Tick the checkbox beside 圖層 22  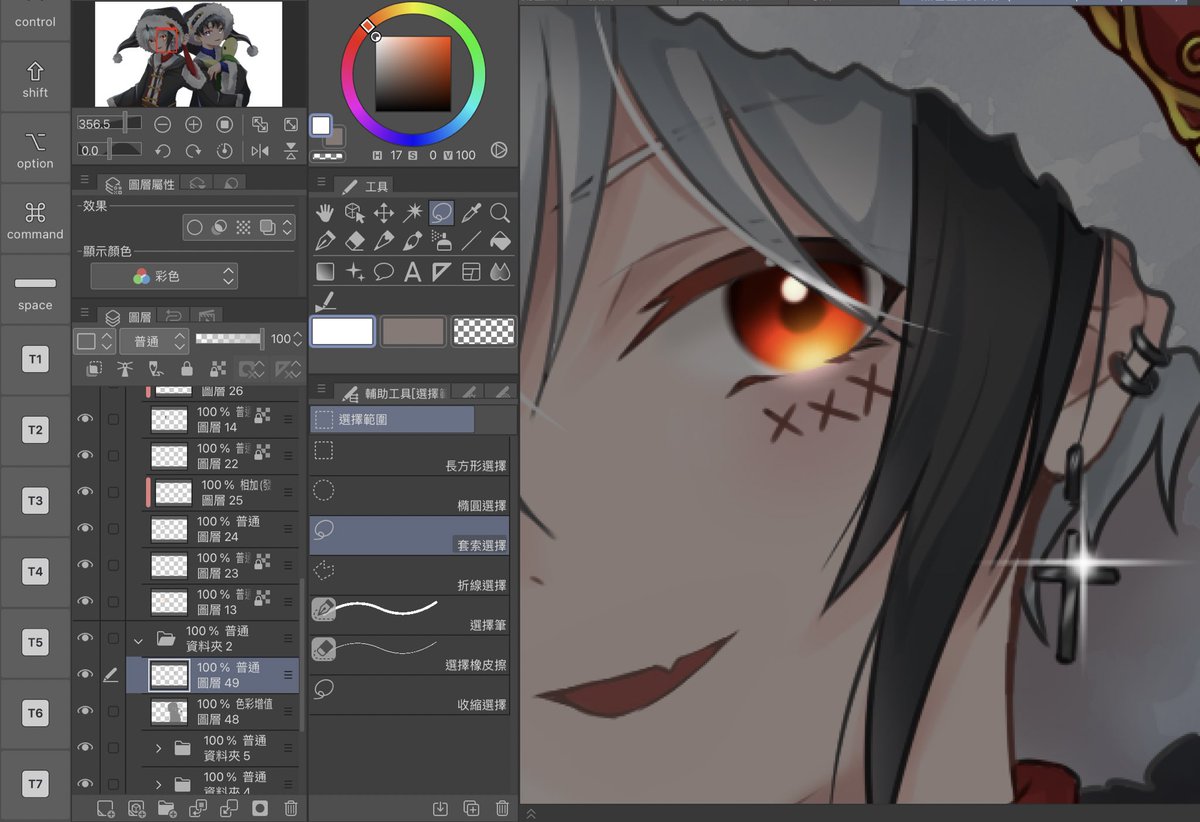[113, 455]
